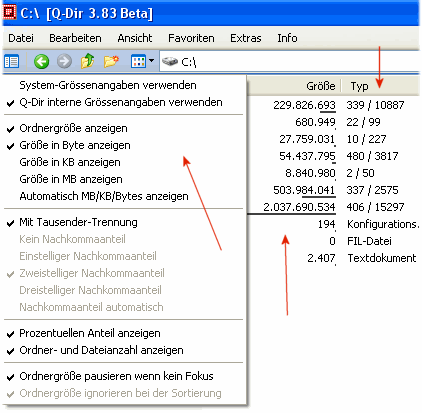
Task: Toggle the tree view panel icon
Action: [x=12, y=62]
